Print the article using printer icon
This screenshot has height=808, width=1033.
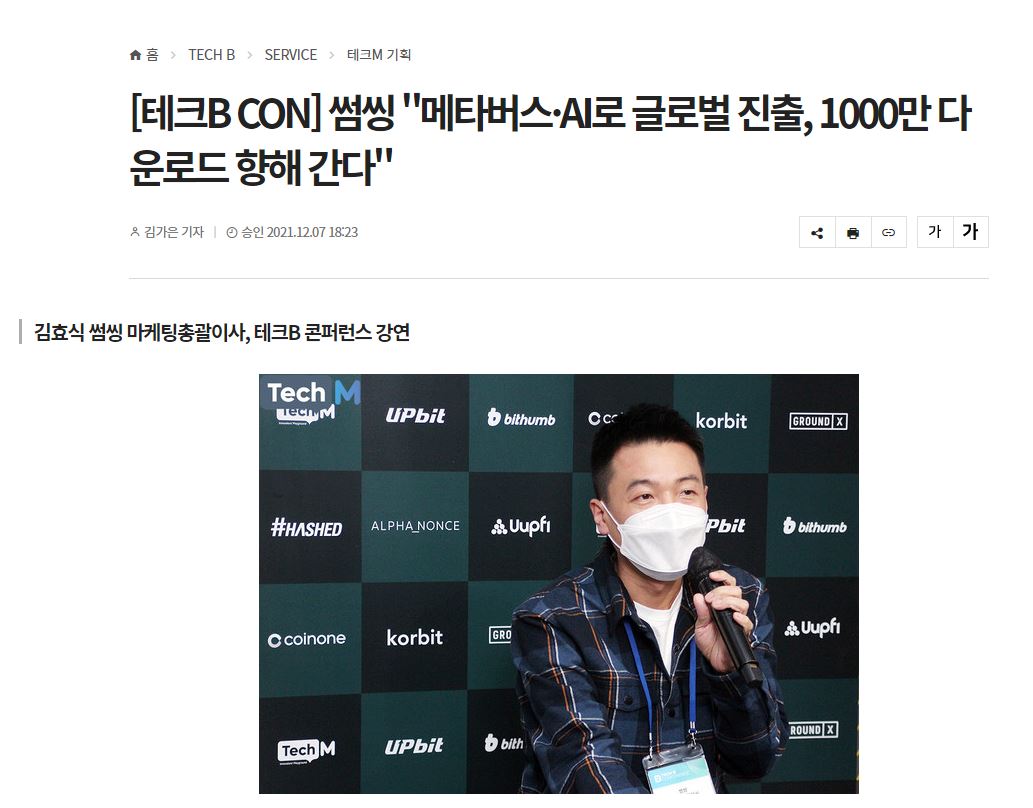click(853, 232)
